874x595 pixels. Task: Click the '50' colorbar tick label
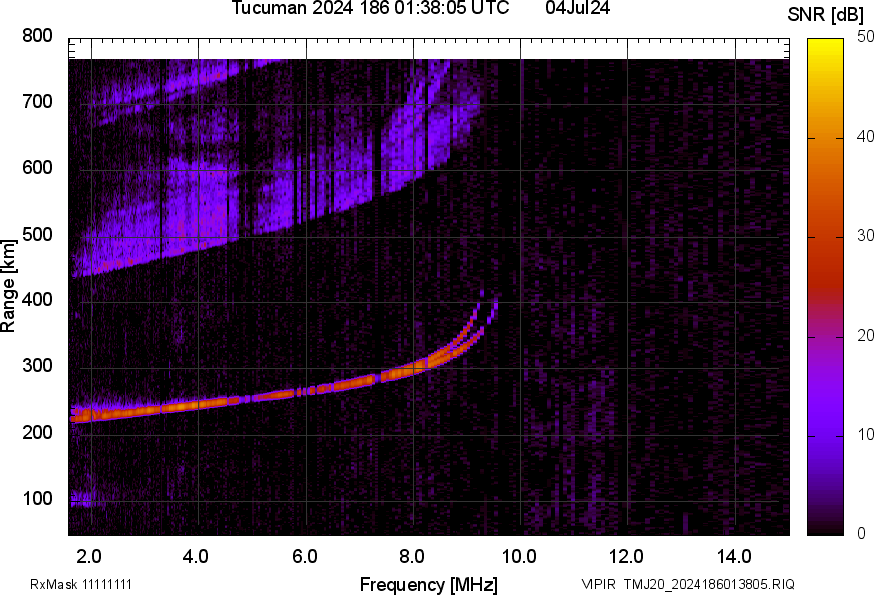(865, 37)
